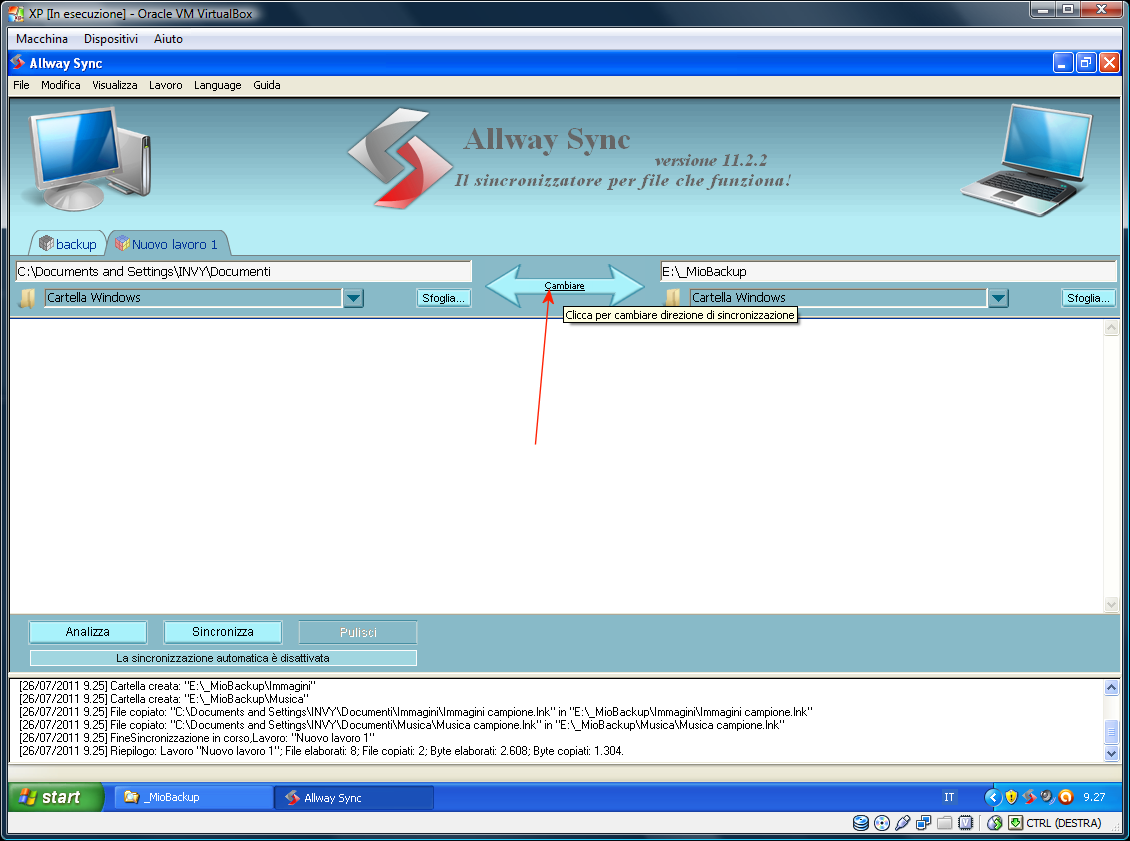Screen dimensions: 1130x841
Task: Click the speaker volume tray icon
Action: click(1047, 797)
